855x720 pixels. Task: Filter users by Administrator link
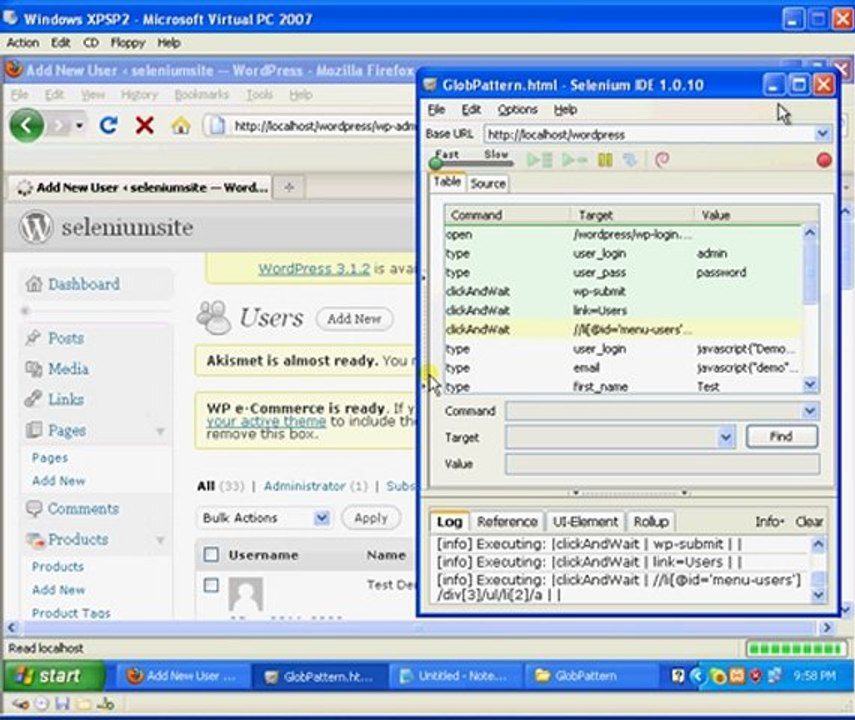(304, 486)
